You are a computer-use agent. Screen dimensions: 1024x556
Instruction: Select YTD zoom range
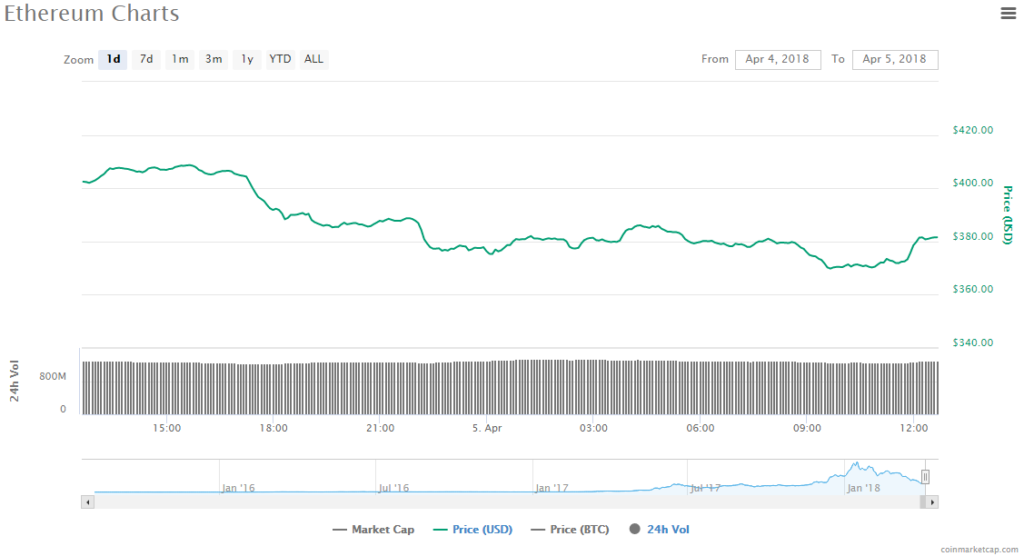pos(280,59)
